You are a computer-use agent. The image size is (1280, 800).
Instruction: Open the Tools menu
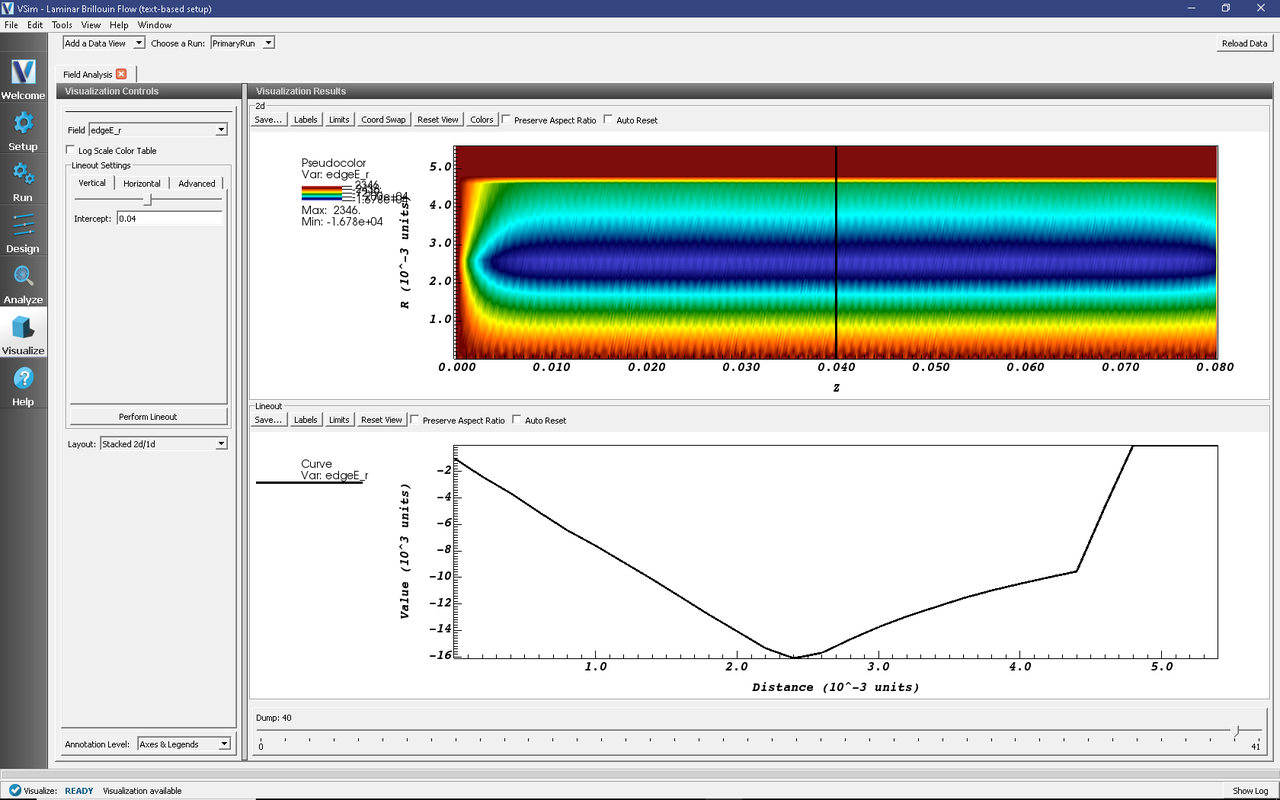[62, 25]
